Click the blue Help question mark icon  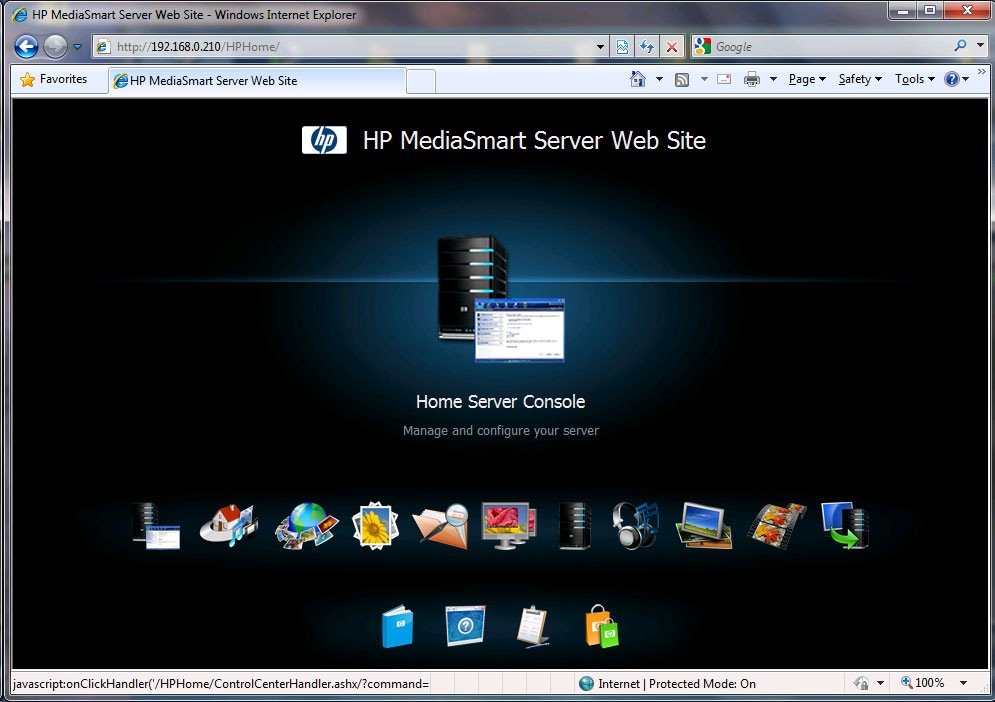click(952, 79)
